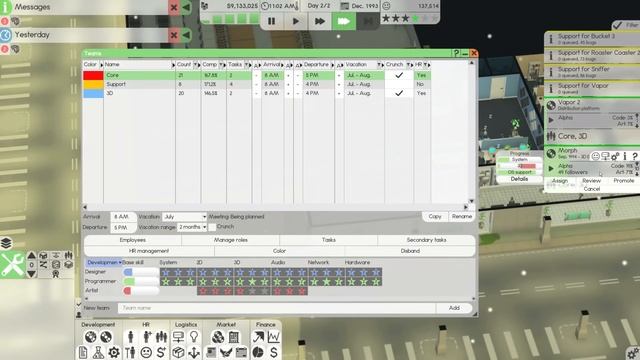640x360 pixels.
Task: Click the S-plus salary icon
Action: coord(162,352)
